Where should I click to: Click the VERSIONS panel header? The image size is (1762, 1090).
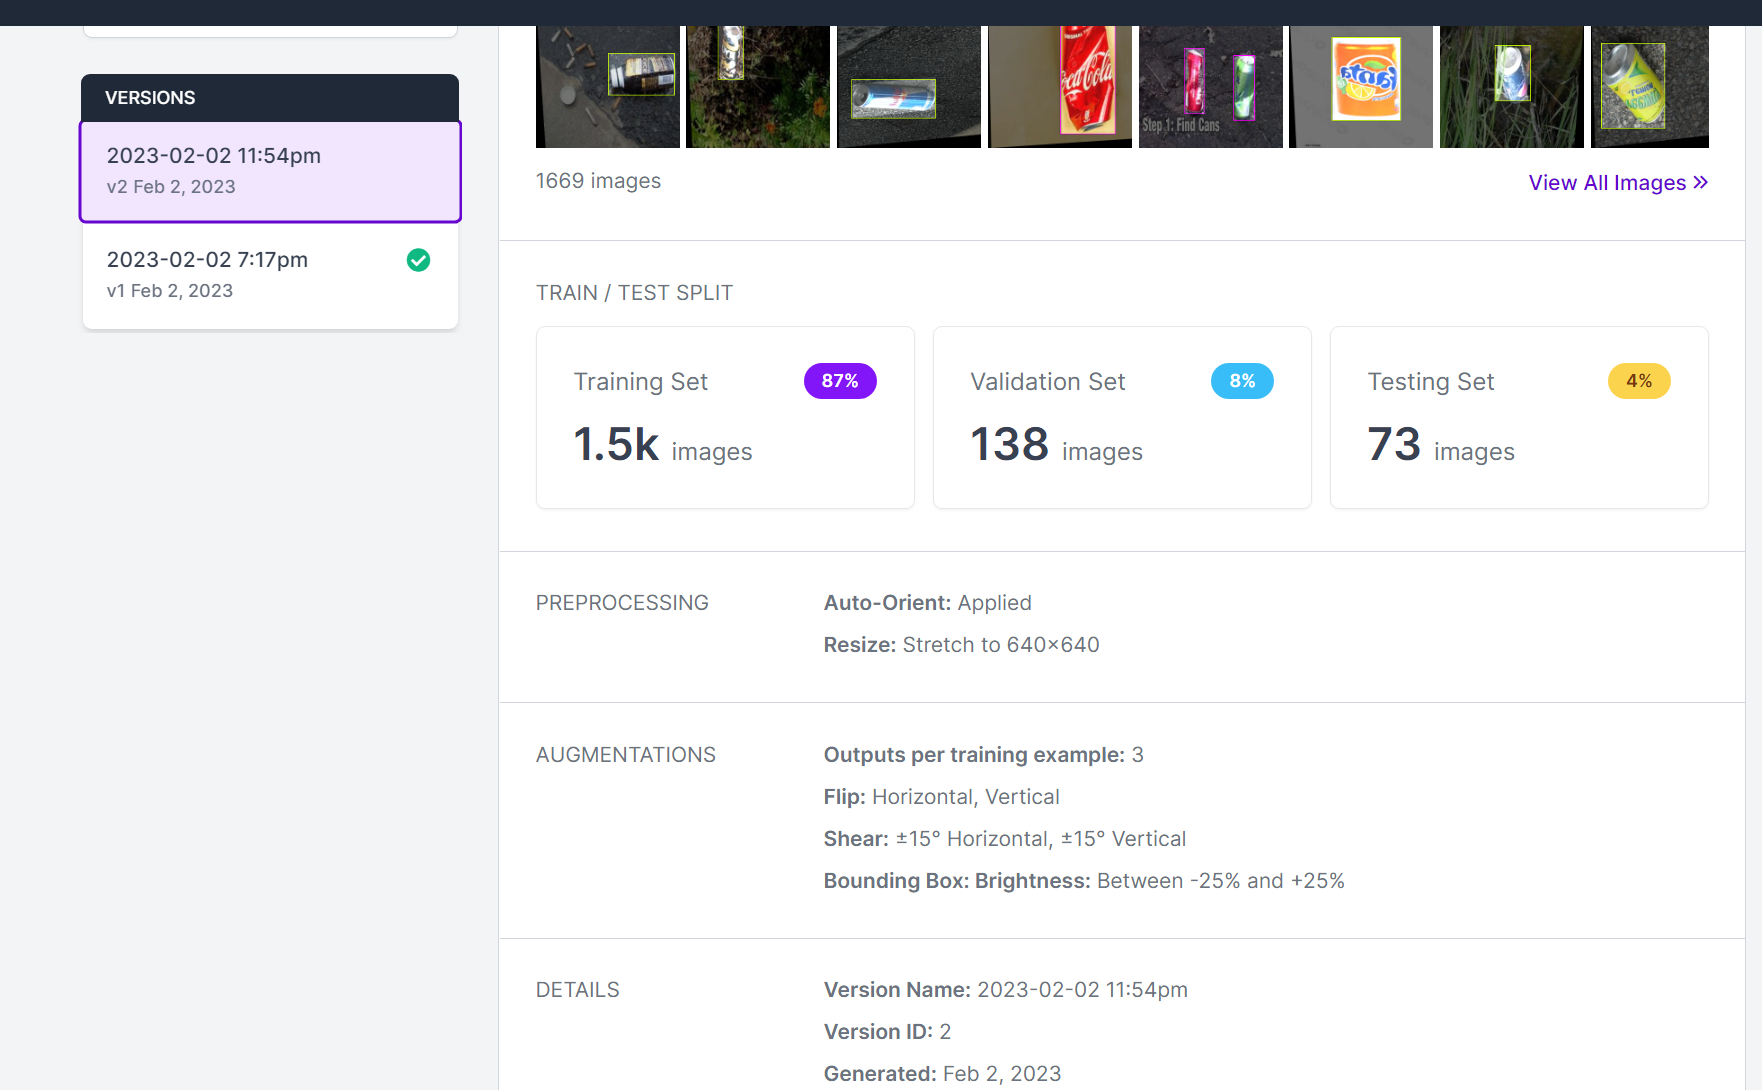(x=270, y=98)
